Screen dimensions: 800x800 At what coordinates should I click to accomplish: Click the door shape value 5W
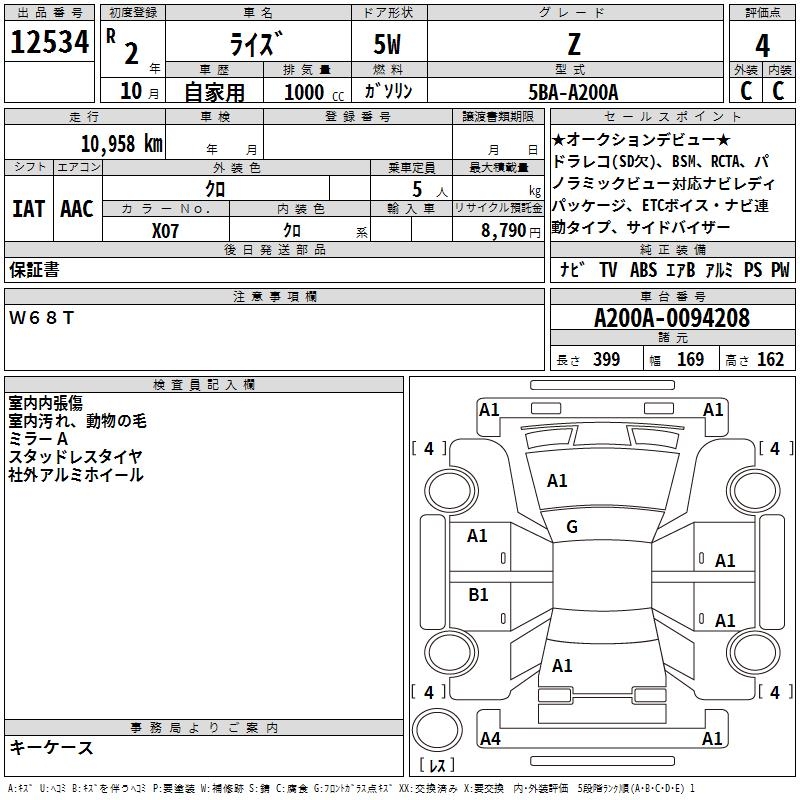(x=388, y=44)
